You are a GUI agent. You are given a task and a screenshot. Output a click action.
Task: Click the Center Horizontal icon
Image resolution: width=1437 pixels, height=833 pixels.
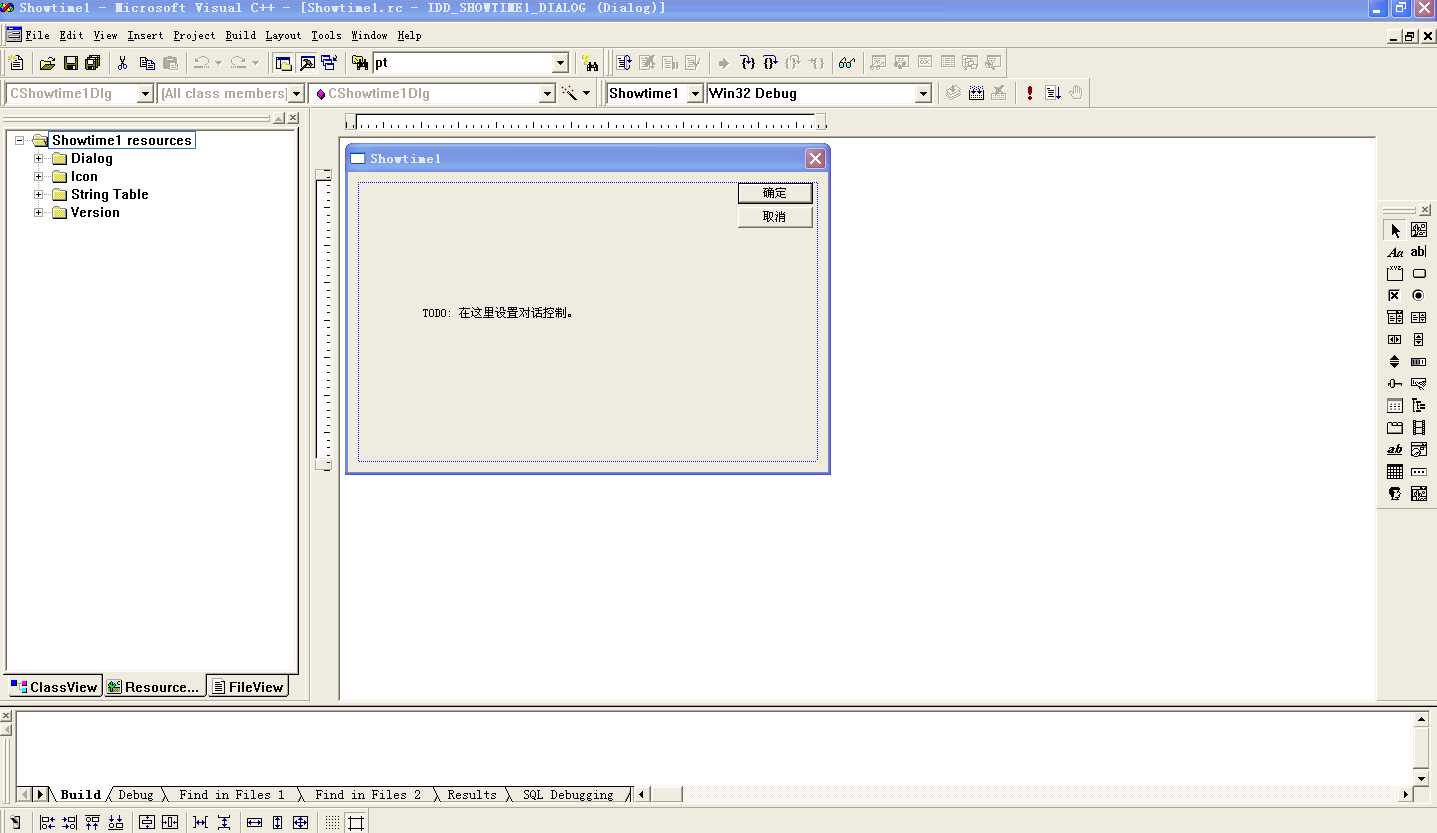tap(170, 822)
